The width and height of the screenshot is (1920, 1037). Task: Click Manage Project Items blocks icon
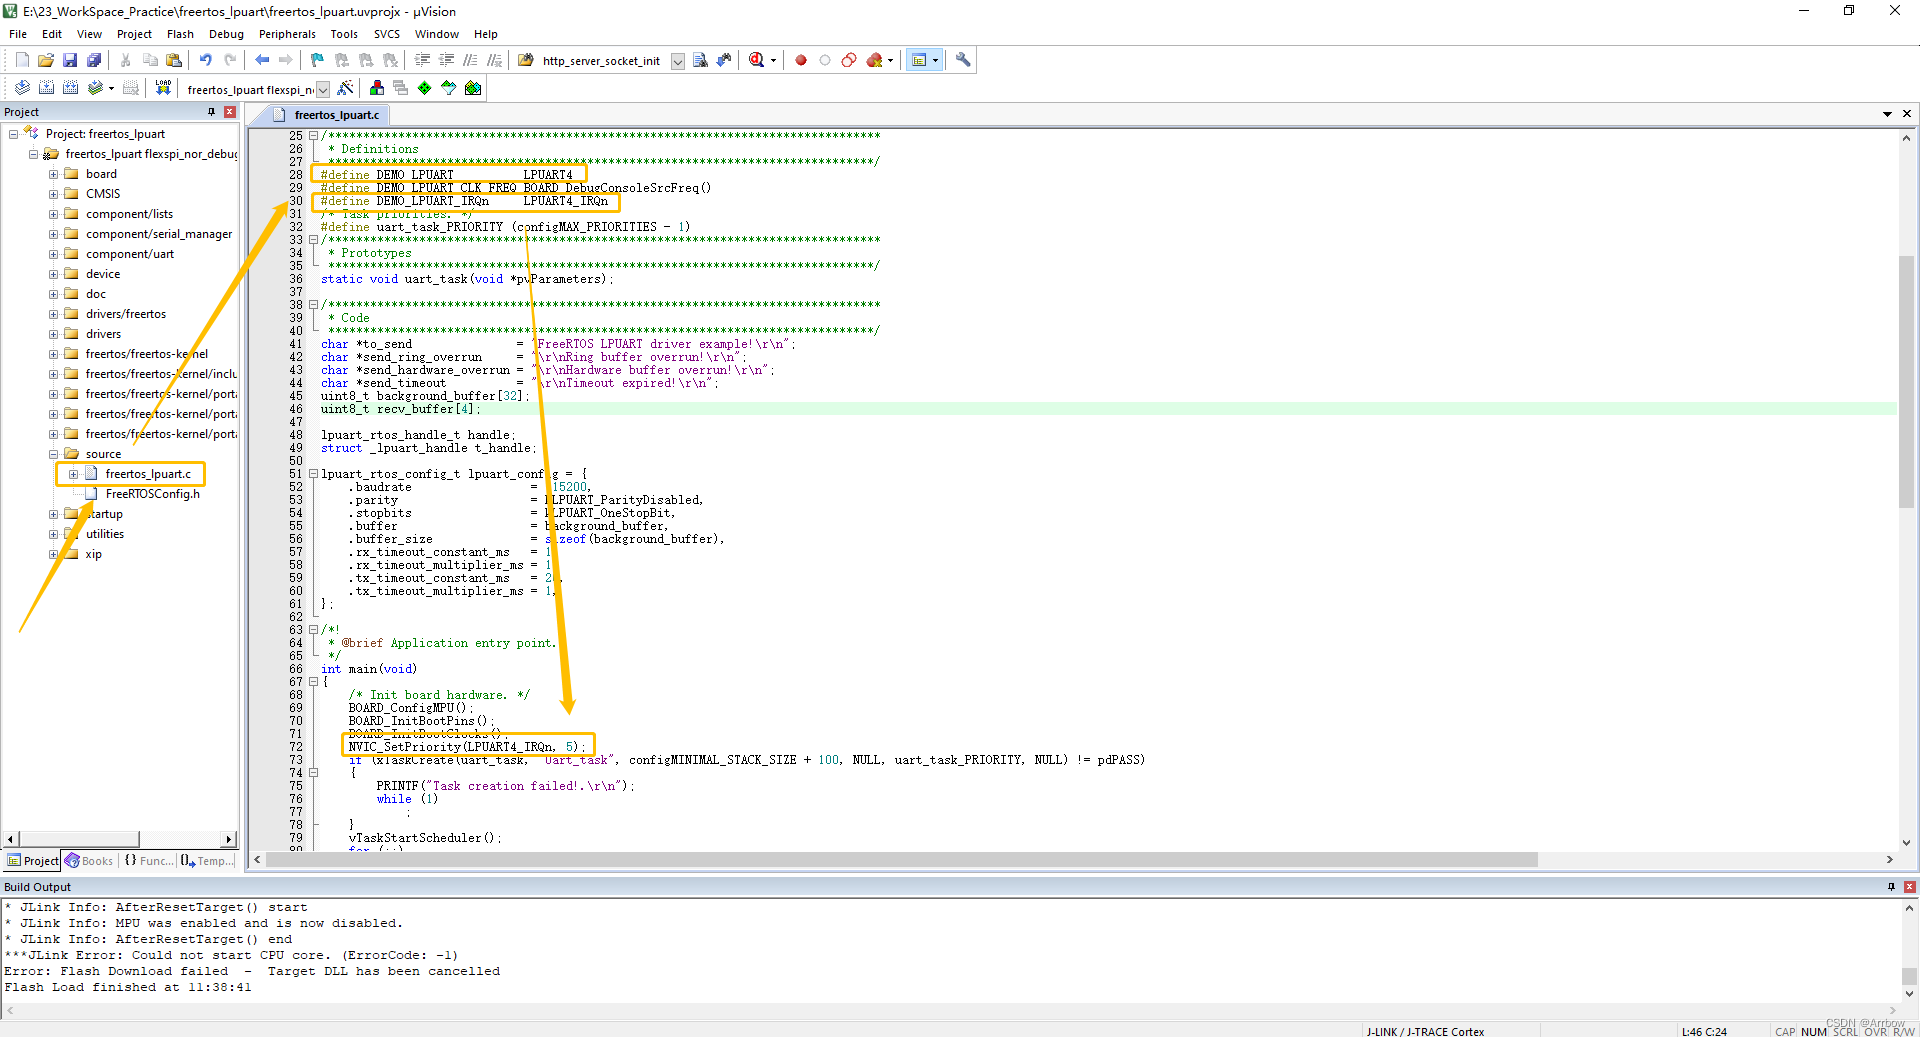pyautogui.click(x=377, y=88)
